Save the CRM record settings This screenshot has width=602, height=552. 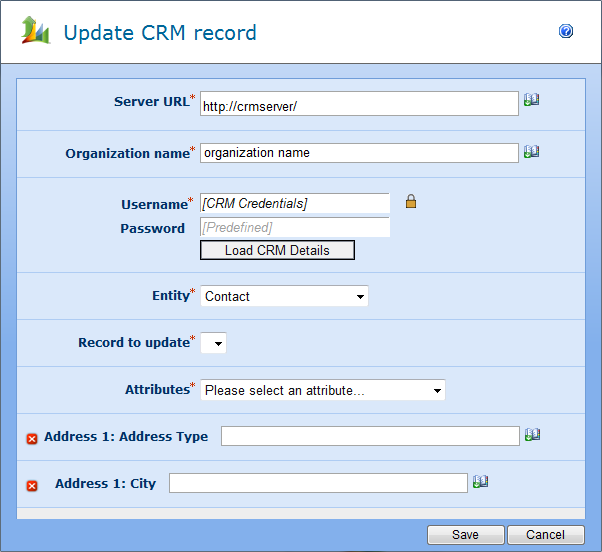click(465, 535)
